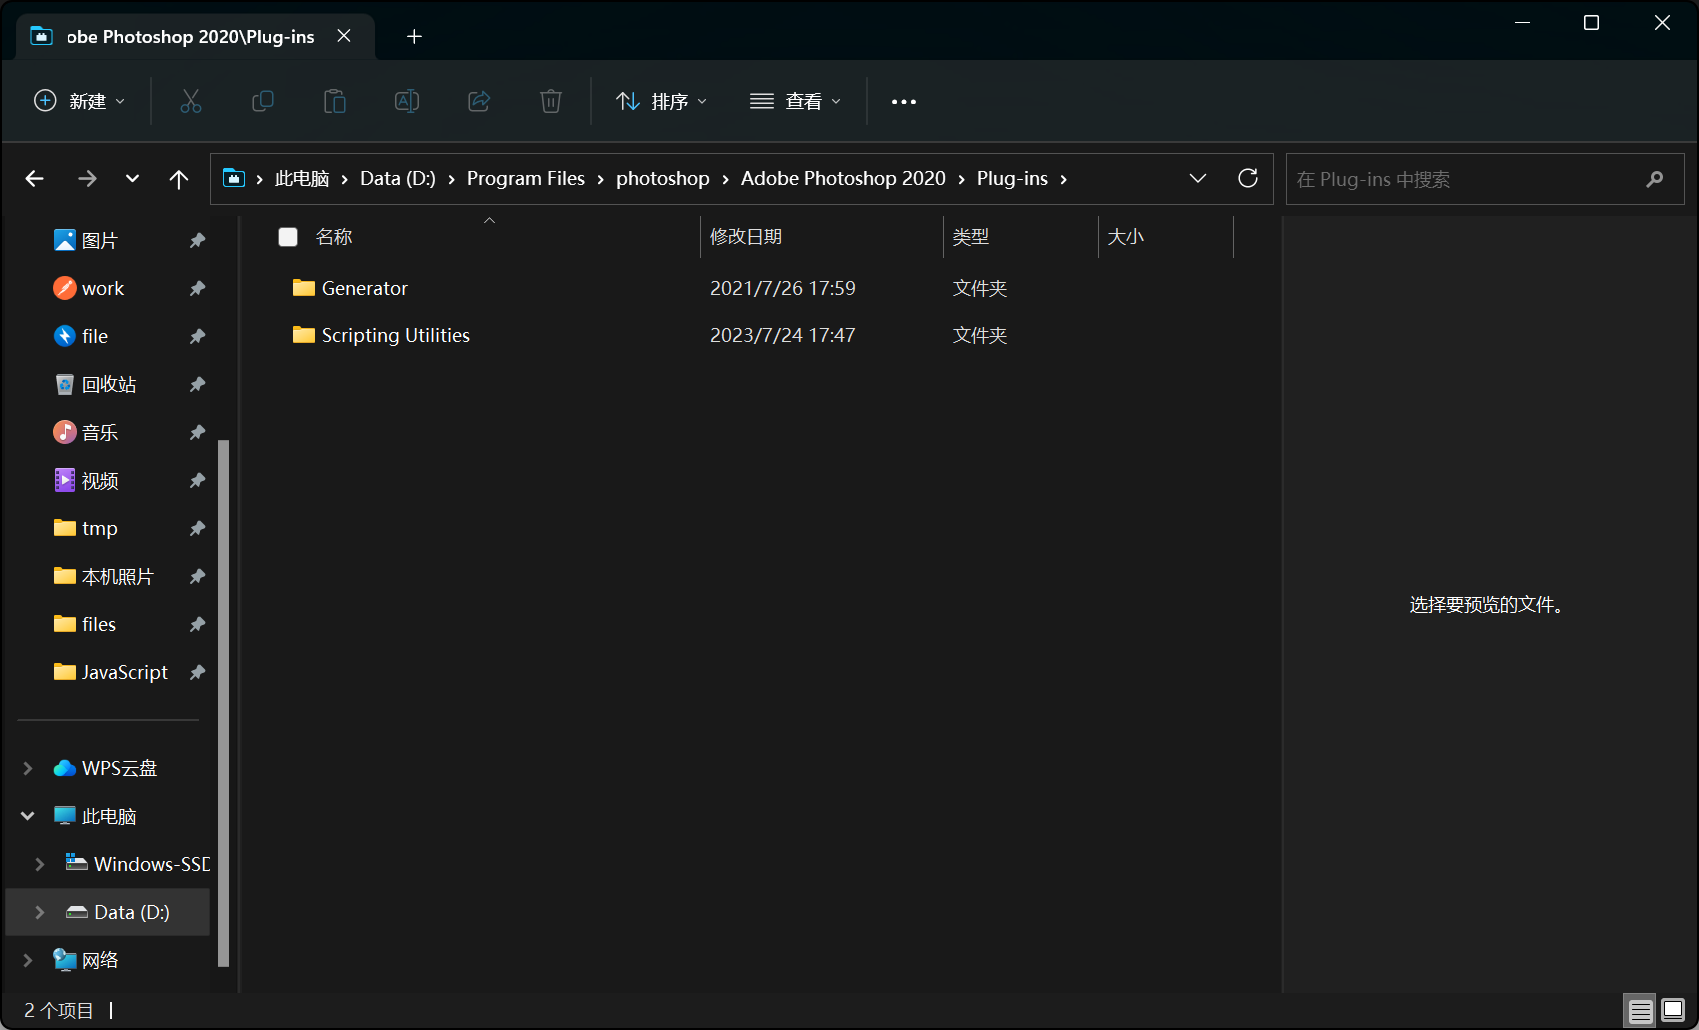The image size is (1699, 1030).
Task: Click the Copy icon in toolbar
Action: point(263,101)
